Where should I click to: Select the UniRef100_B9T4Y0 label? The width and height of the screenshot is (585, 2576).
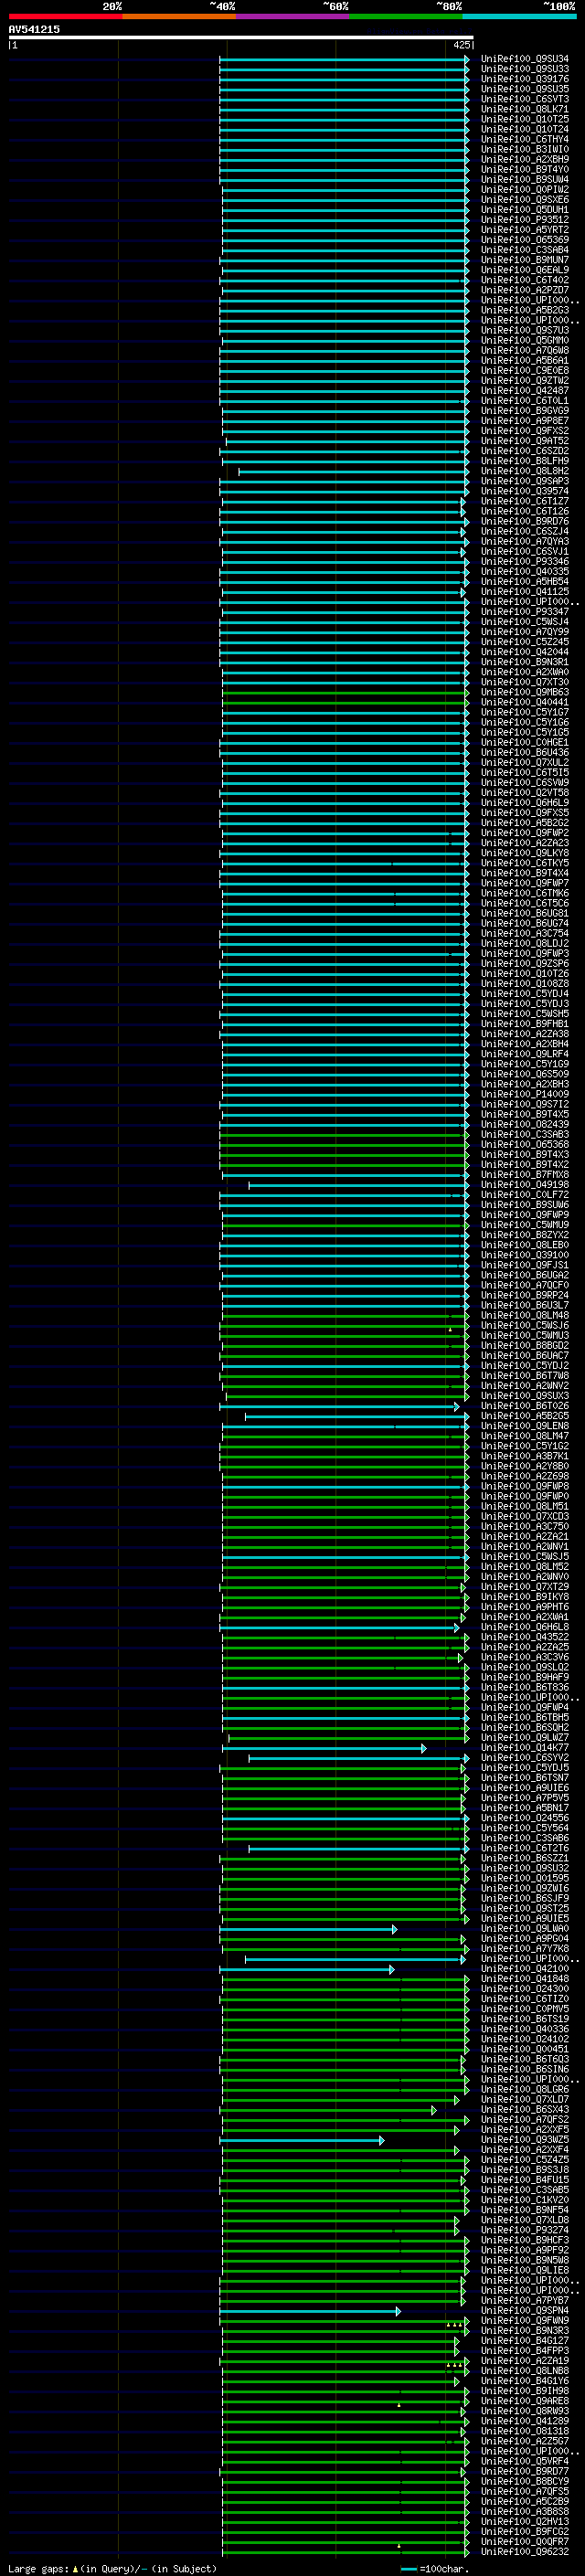click(525, 169)
